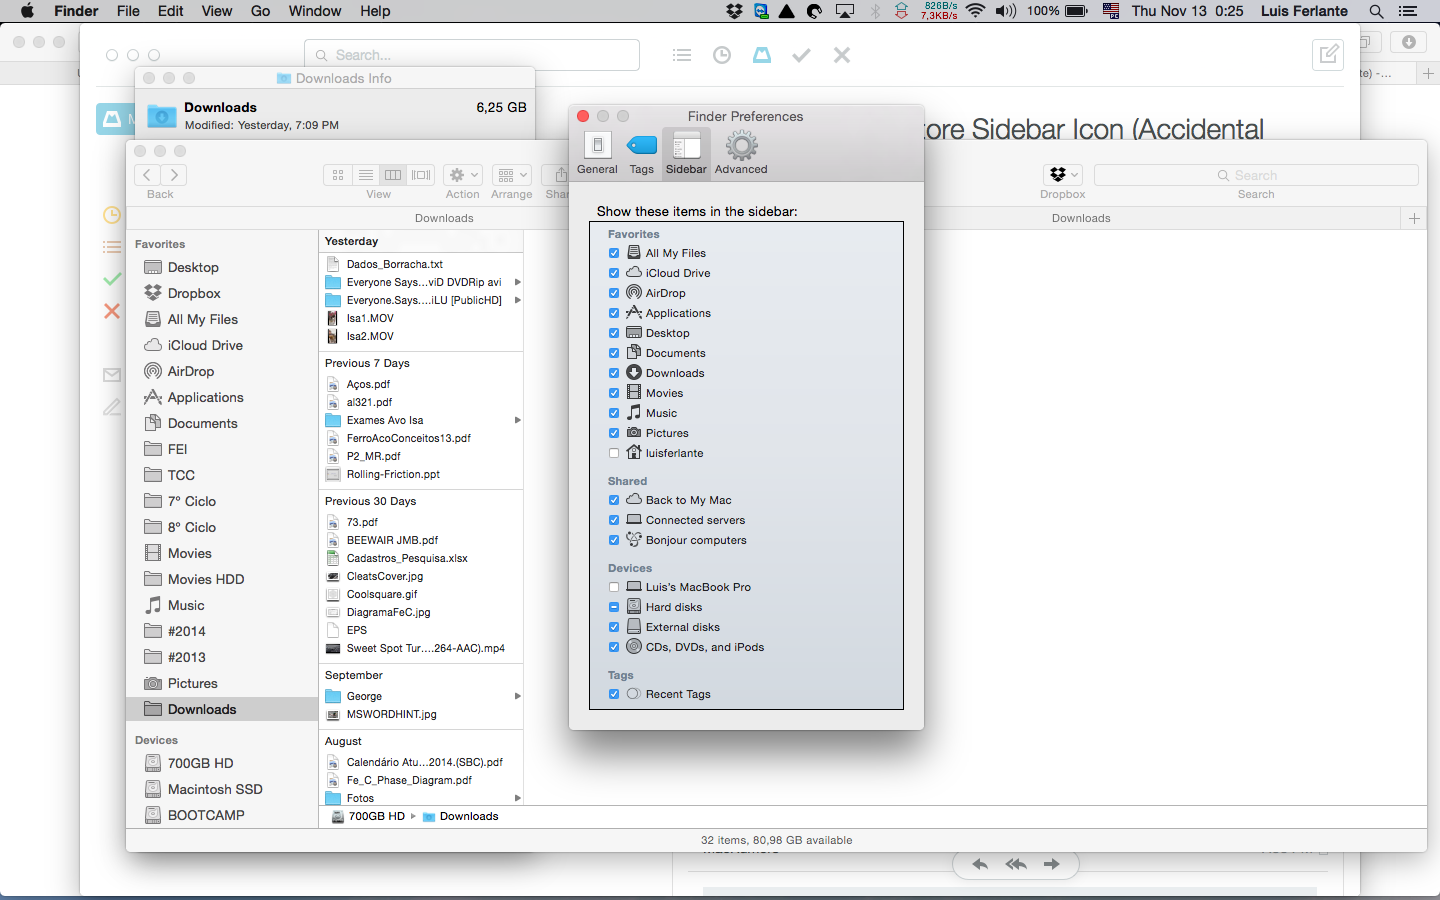Click reply arrow in background window
The height and width of the screenshot is (900, 1440).
tap(980, 864)
